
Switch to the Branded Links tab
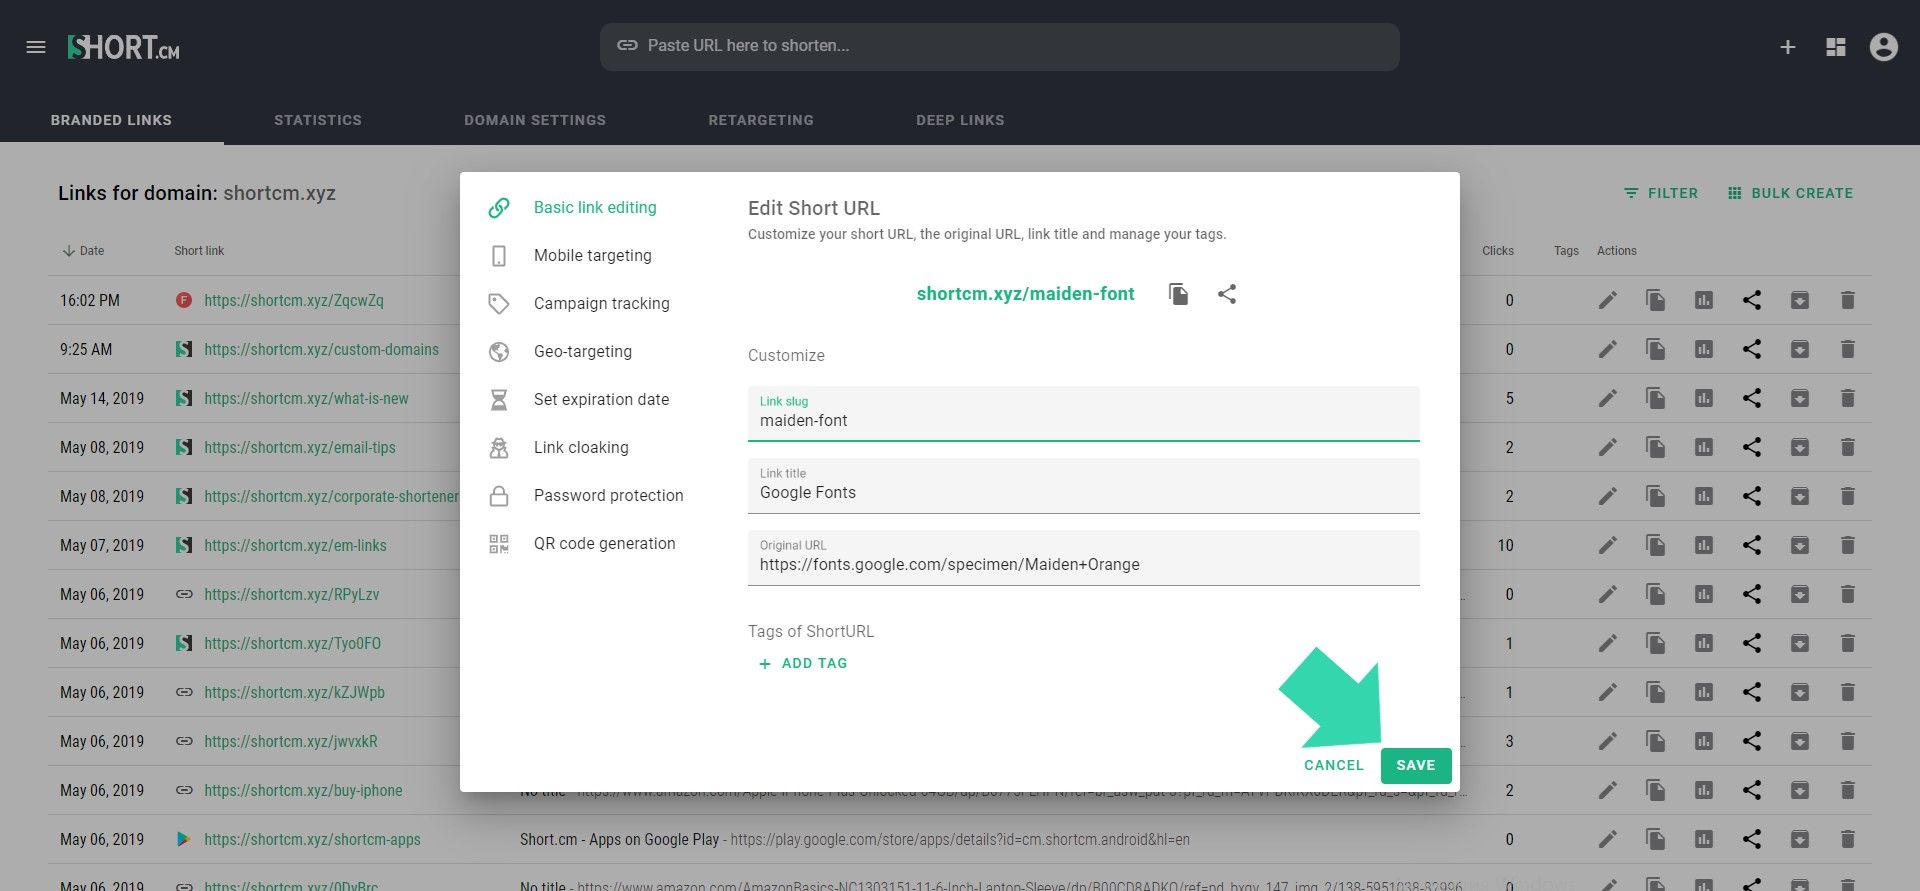[x=111, y=120]
